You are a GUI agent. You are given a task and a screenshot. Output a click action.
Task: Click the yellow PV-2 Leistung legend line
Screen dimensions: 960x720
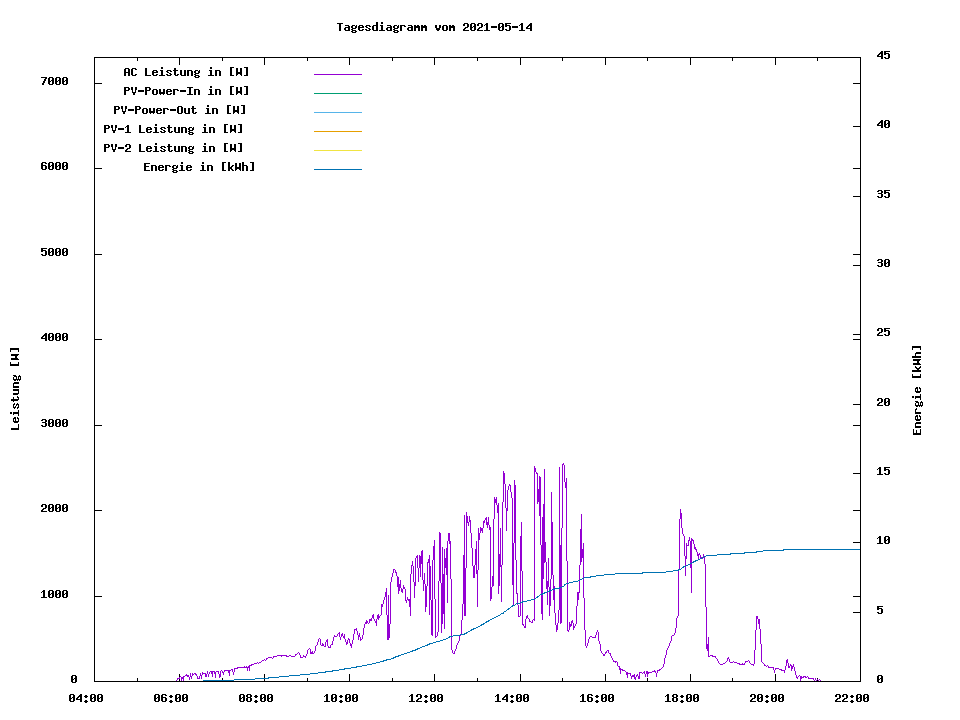(337, 150)
